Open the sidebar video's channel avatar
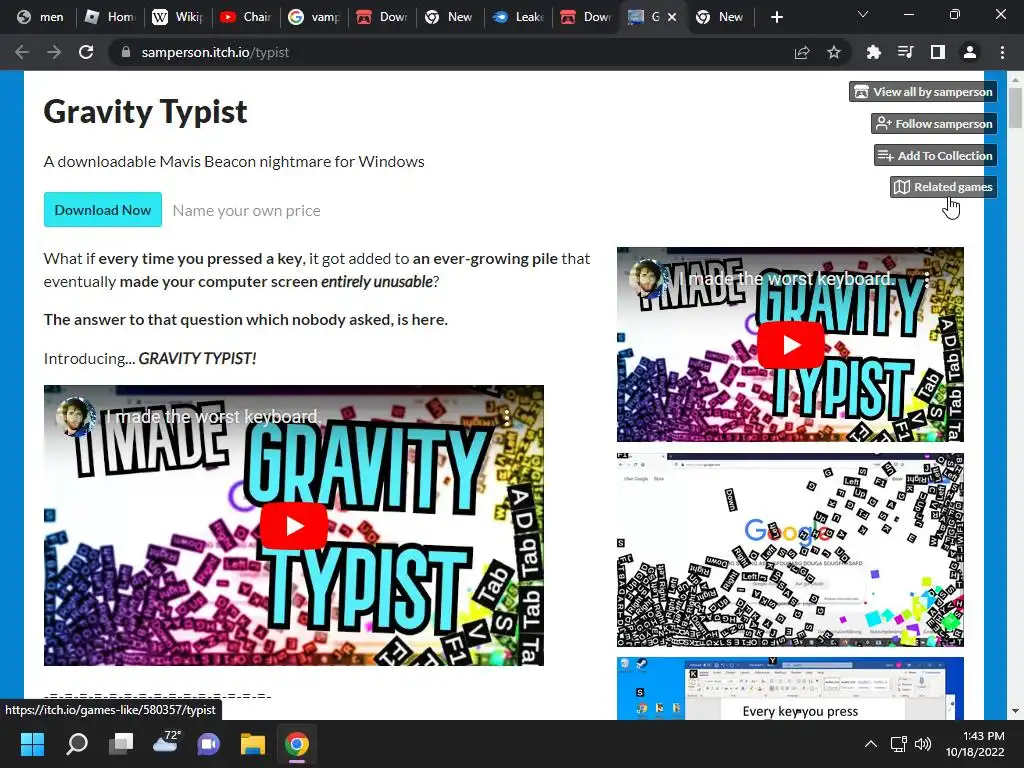The image size is (1024, 768). click(647, 278)
